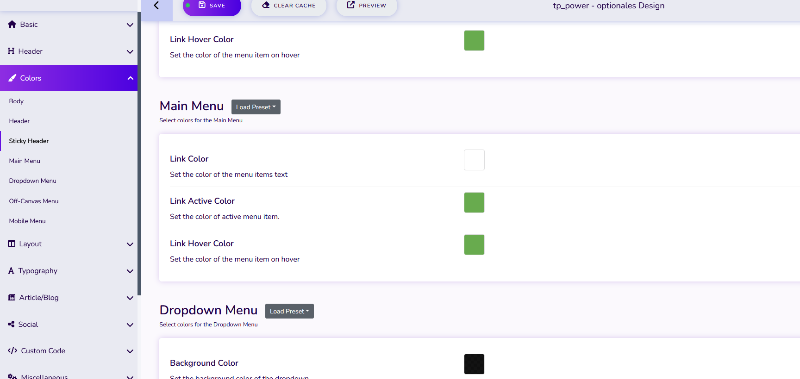Collapse the Colors section chevron

130,78
